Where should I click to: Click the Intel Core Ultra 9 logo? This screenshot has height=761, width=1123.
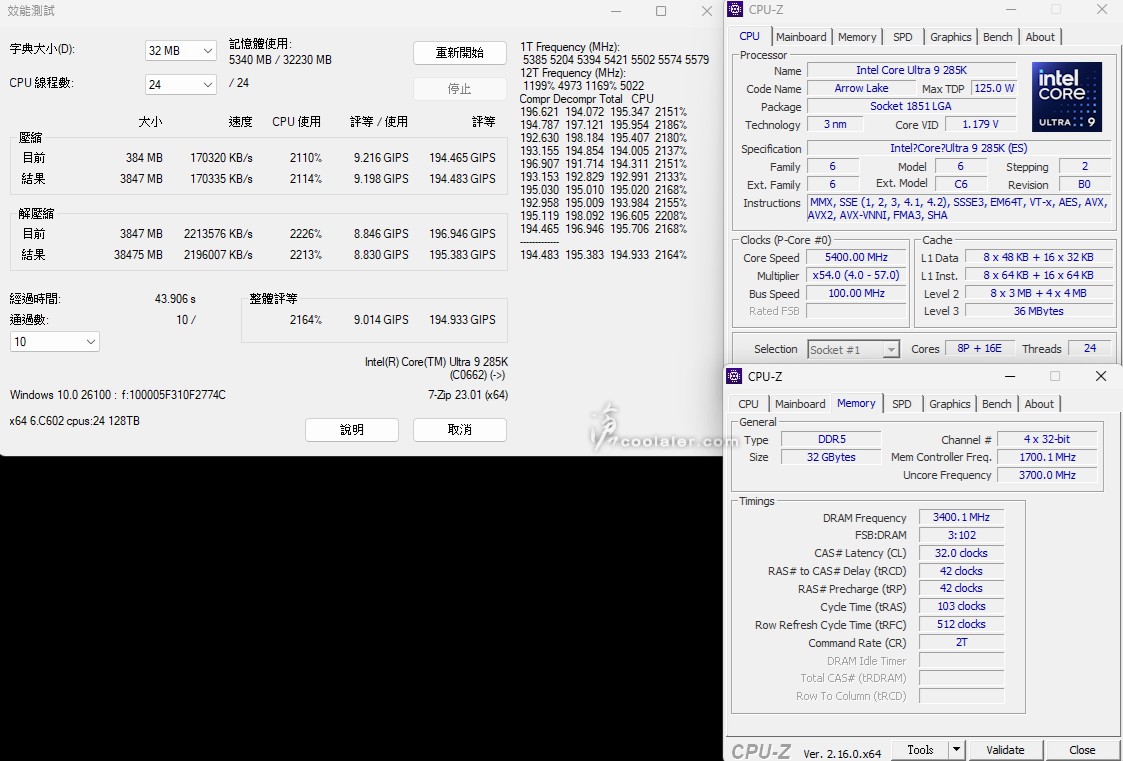1066,97
